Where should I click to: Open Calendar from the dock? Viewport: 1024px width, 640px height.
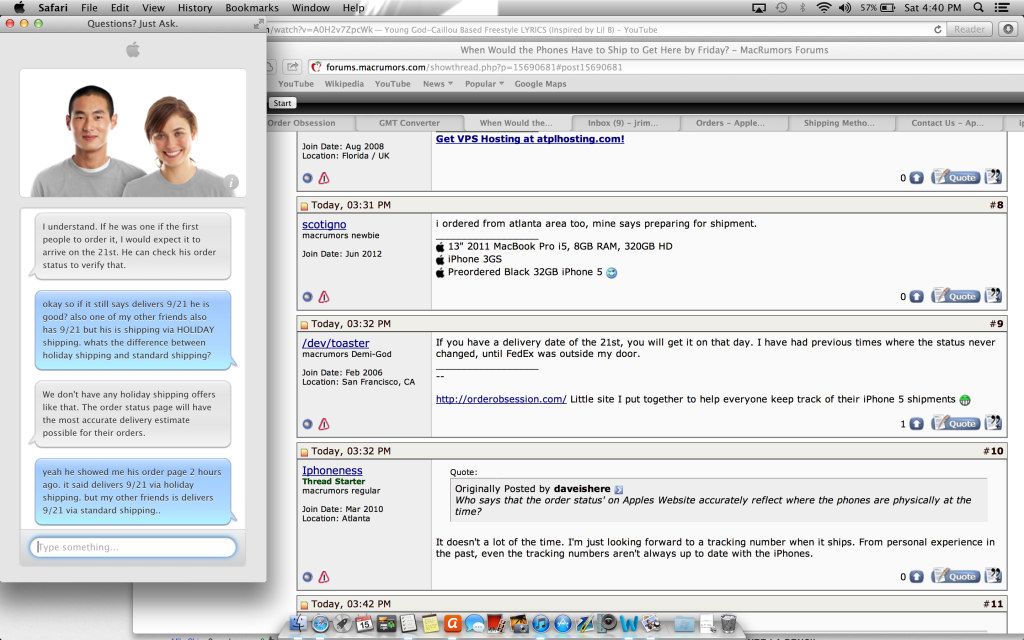pyautogui.click(x=364, y=624)
